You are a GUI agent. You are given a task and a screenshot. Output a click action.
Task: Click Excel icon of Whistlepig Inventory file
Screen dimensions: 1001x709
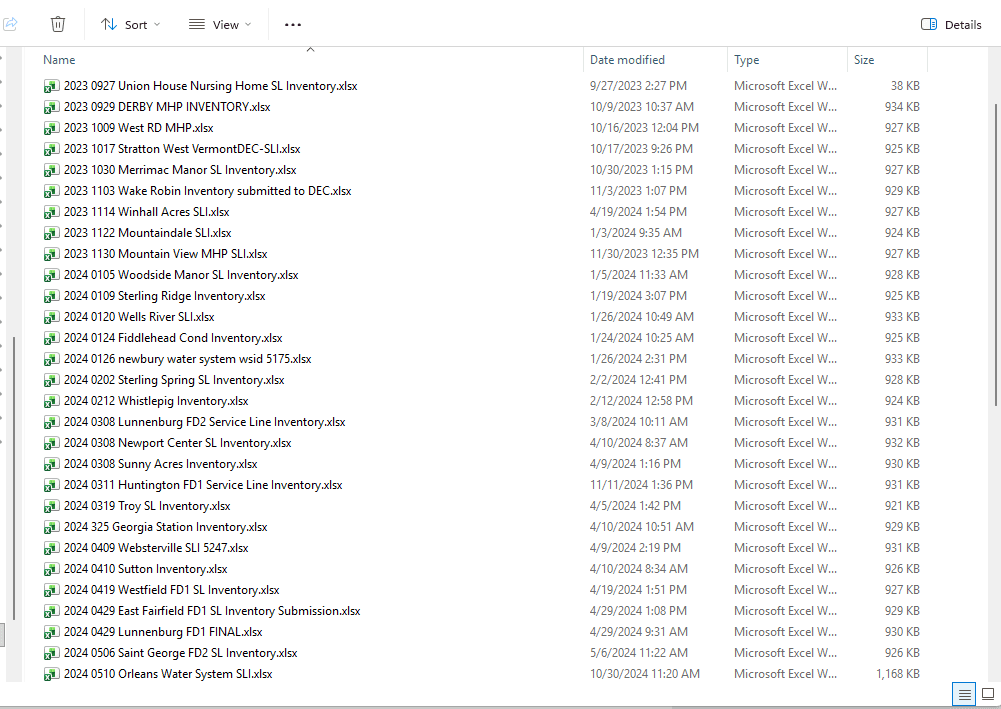tap(51, 402)
